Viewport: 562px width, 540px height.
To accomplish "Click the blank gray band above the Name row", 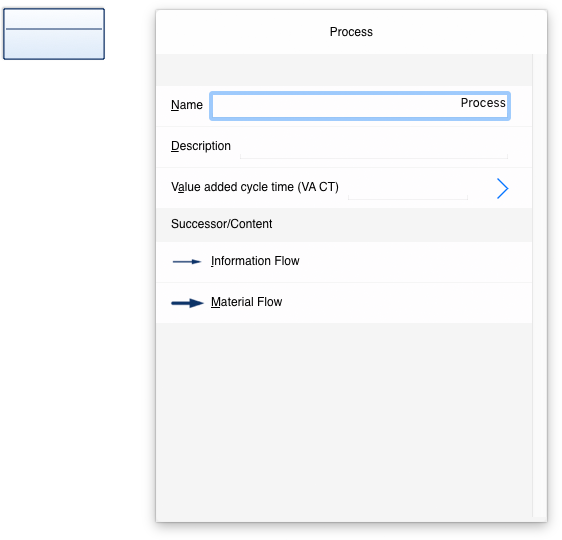I will coord(344,70).
